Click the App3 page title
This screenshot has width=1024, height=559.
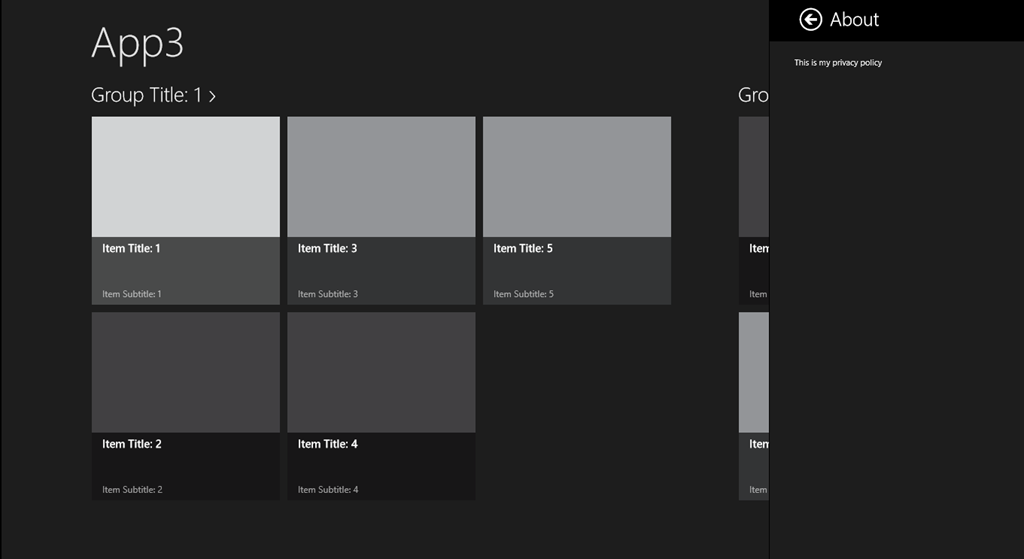pyautogui.click(x=138, y=44)
